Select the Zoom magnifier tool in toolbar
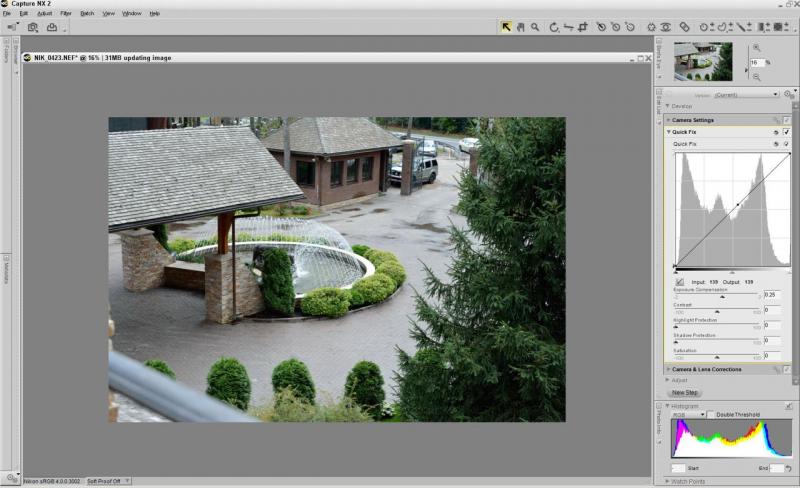Viewport: 800px width, 488px height. 535,27
